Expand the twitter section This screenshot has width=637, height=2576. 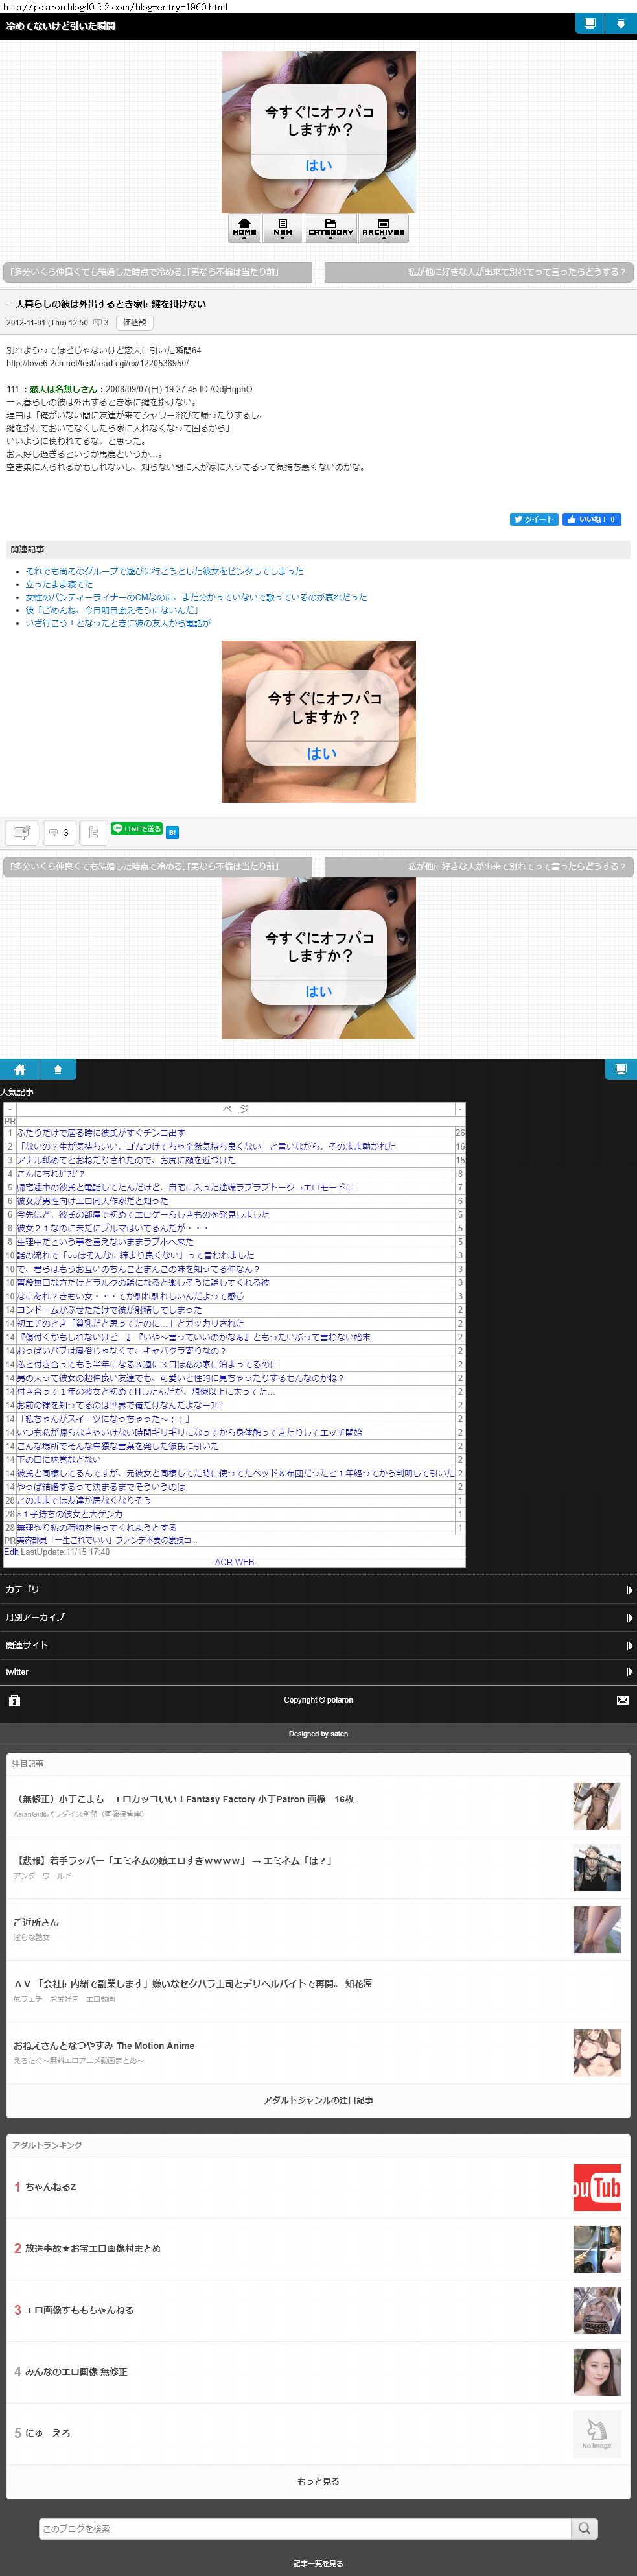pyautogui.click(x=318, y=1672)
